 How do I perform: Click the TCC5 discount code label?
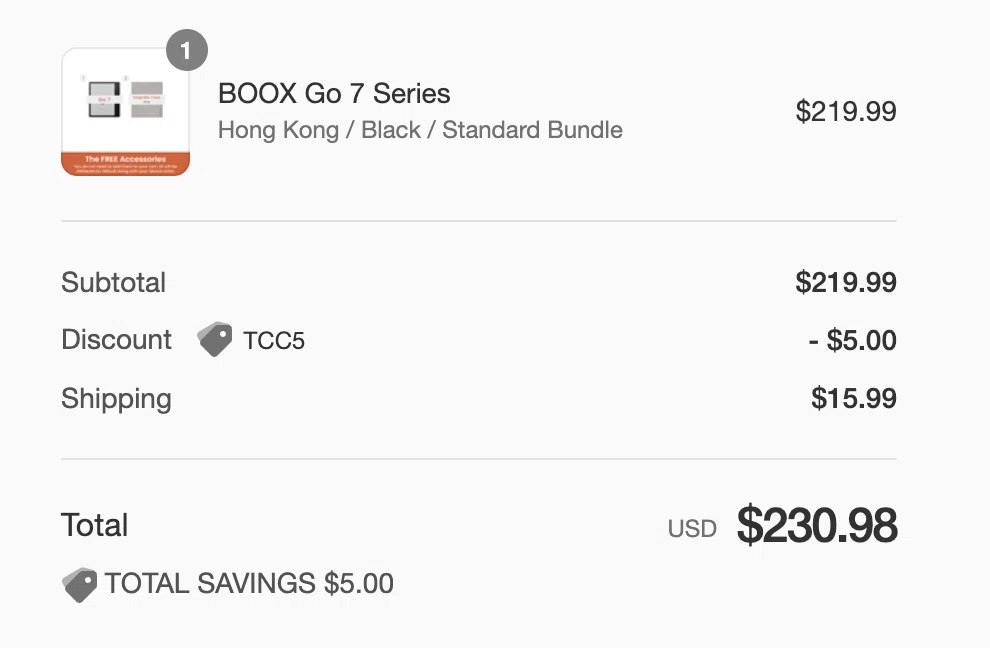point(274,340)
